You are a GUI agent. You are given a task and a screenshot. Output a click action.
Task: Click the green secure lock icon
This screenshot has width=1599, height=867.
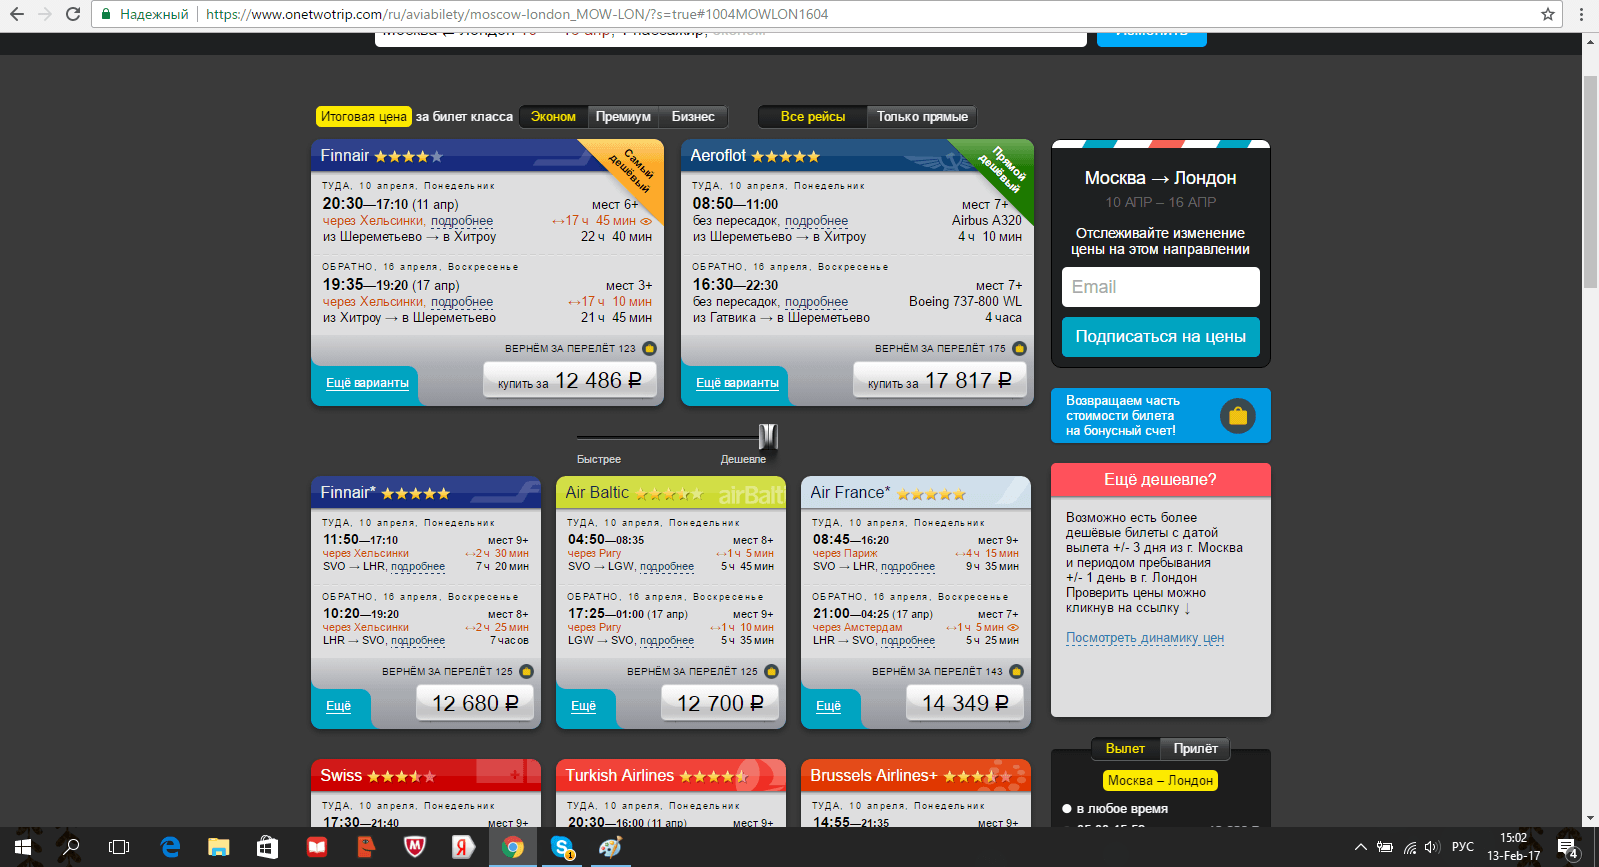pos(107,14)
